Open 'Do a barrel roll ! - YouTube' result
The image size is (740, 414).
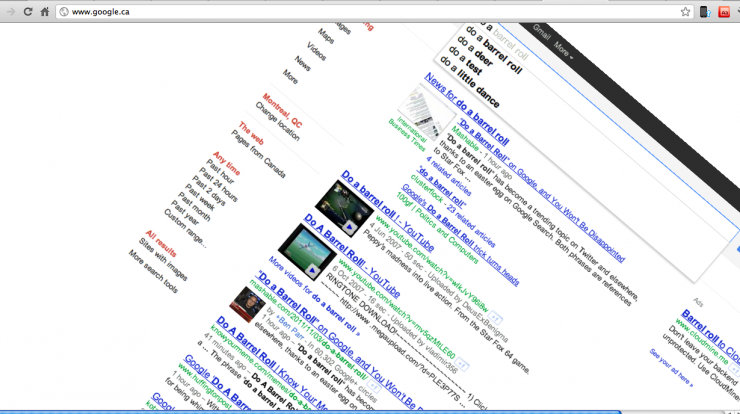pyautogui.click(x=387, y=211)
